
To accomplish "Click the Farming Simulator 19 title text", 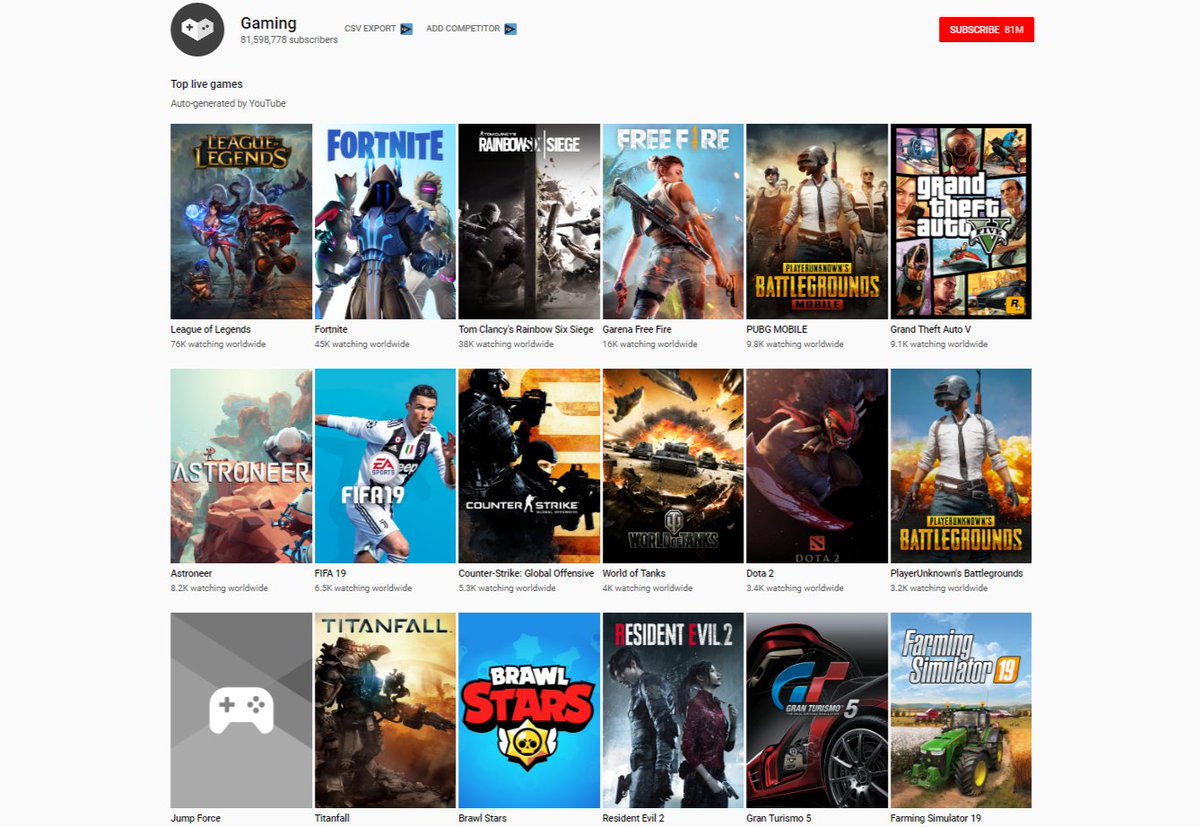I will pos(936,818).
